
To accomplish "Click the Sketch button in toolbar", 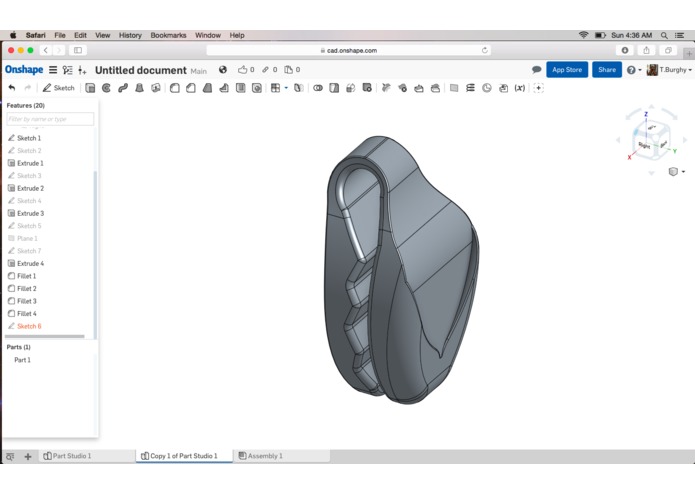I will coord(58,88).
